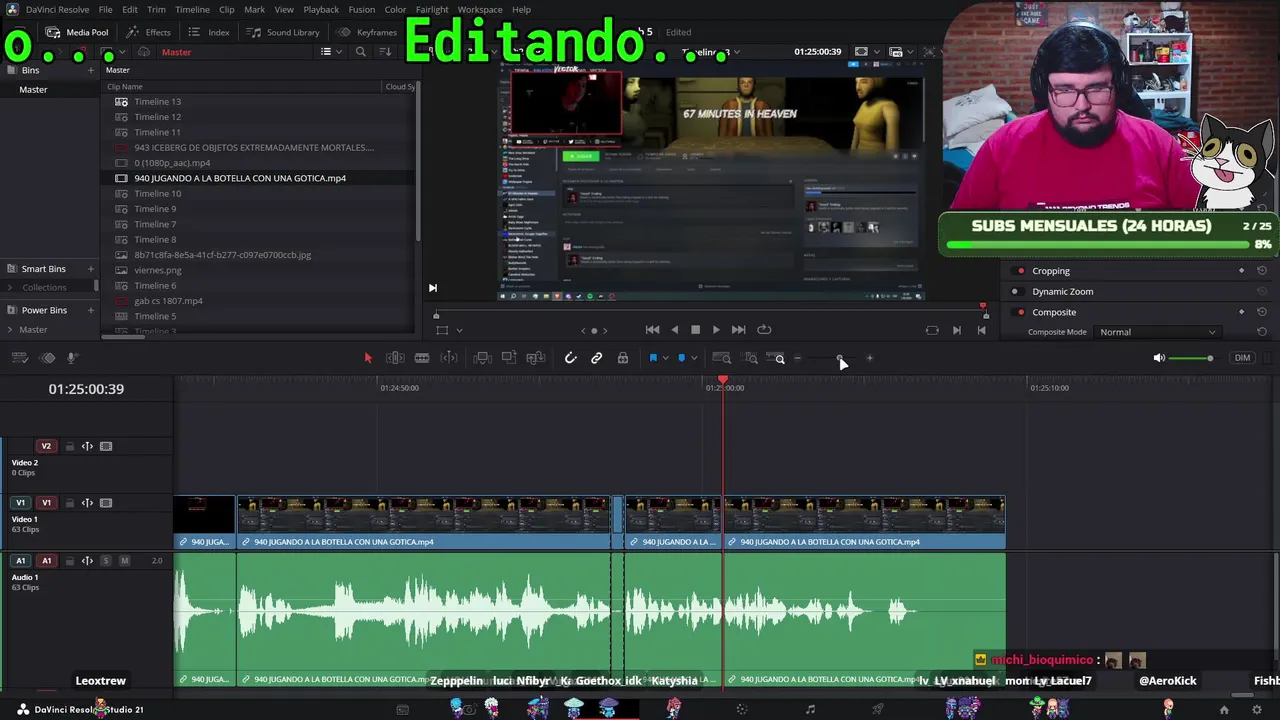Zoom in timeline with plus button
This screenshot has width=1280, height=720.
(x=869, y=358)
